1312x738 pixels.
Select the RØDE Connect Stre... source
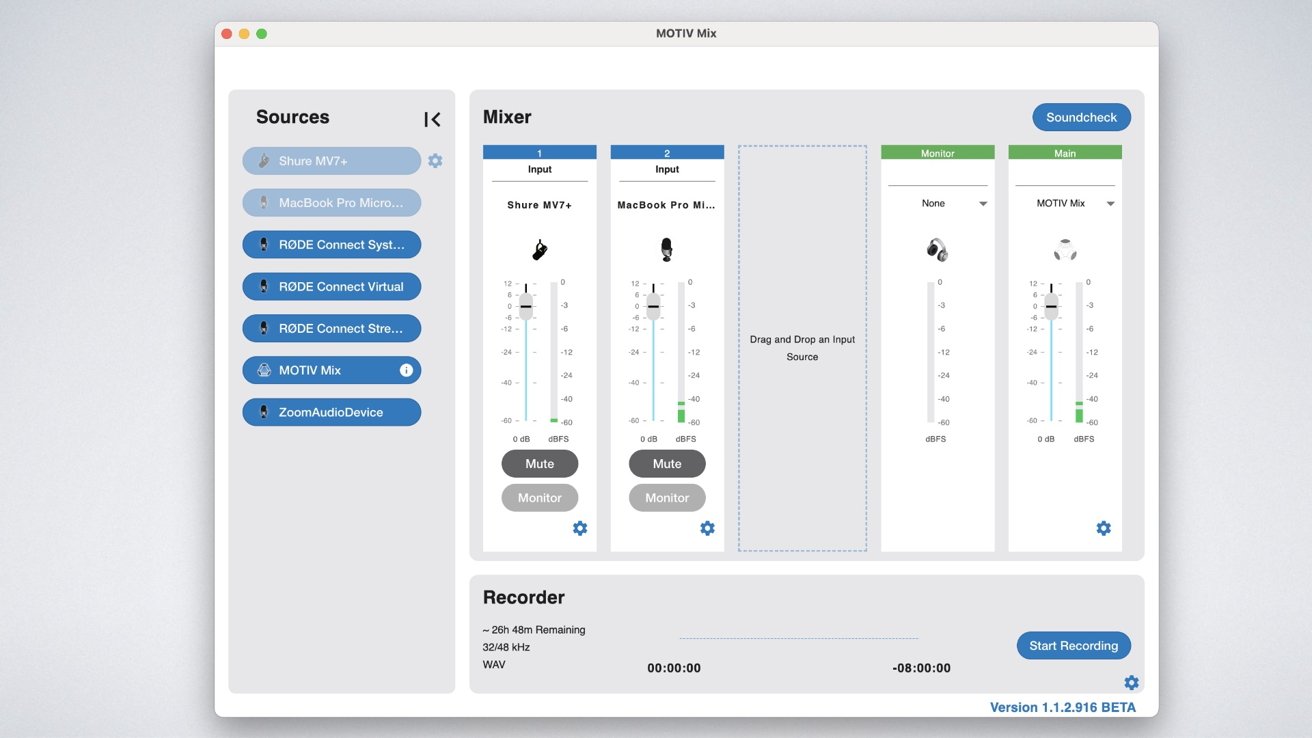[x=331, y=328]
